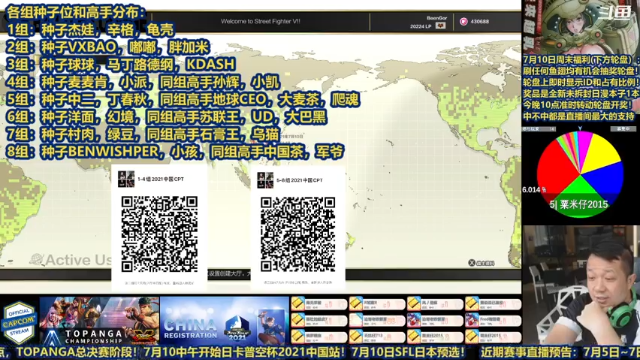Click the TOPANGA总决赛阶段 ticker text
The height and width of the screenshot is (360, 640).
(x=78, y=352)
